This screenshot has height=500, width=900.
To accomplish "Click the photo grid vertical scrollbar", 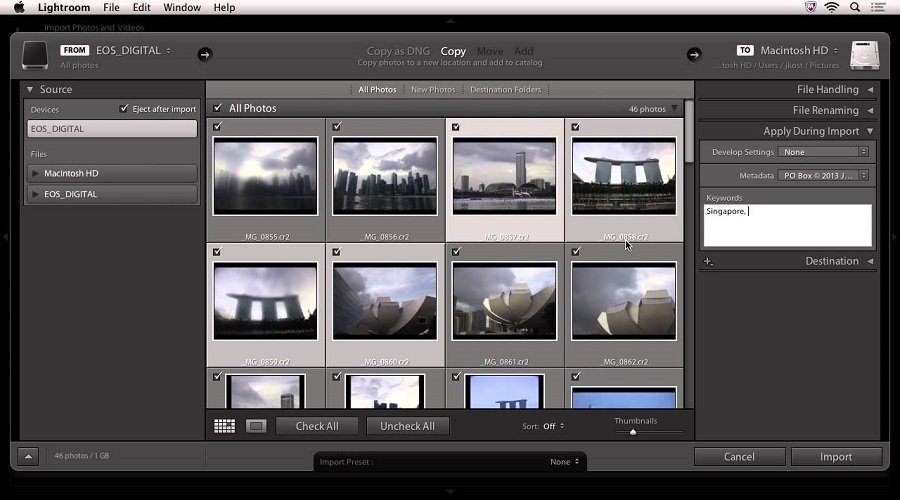I will pos(689,132).
